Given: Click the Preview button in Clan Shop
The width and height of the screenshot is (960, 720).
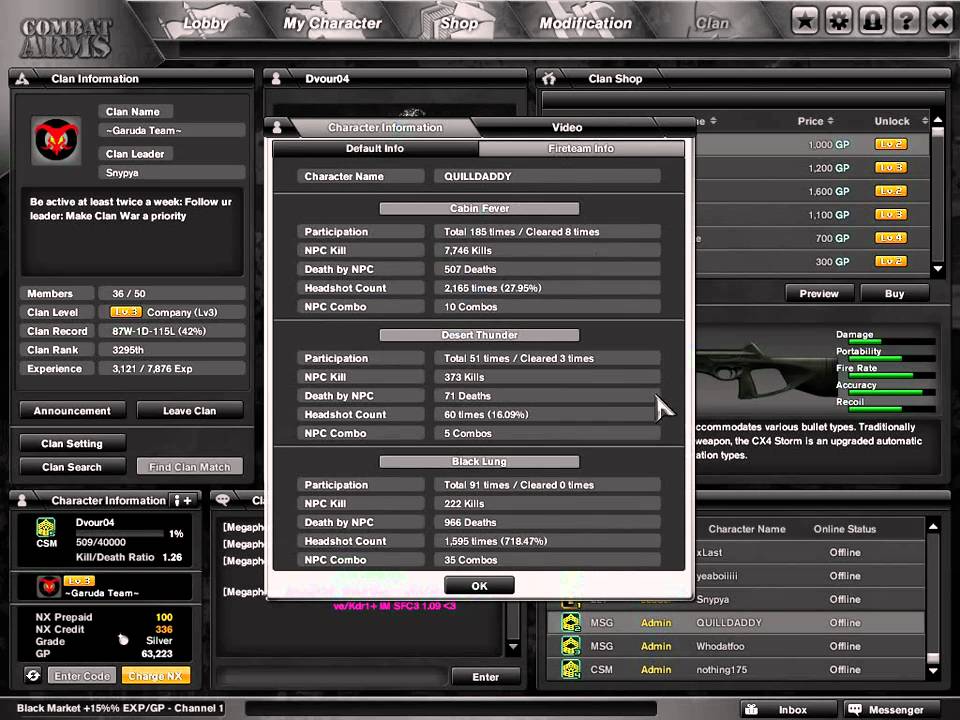Looking at the screenshot, I should pos(819,293).
